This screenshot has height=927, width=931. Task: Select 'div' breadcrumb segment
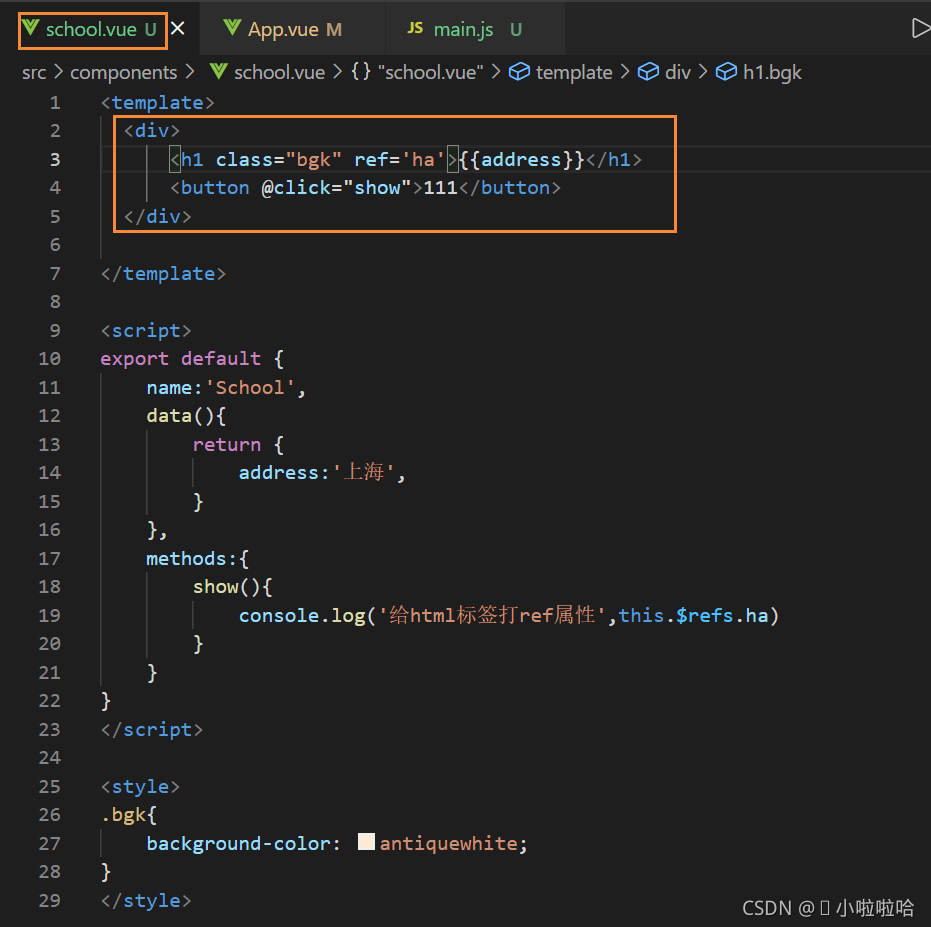click(677, 72)
